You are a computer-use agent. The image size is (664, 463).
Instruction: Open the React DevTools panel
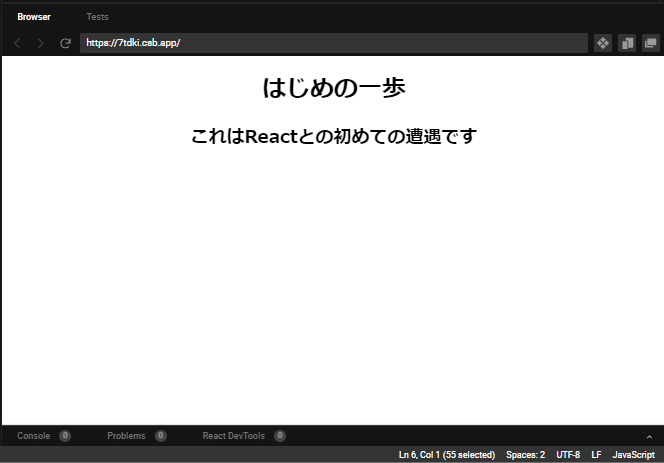click(233, 436)
